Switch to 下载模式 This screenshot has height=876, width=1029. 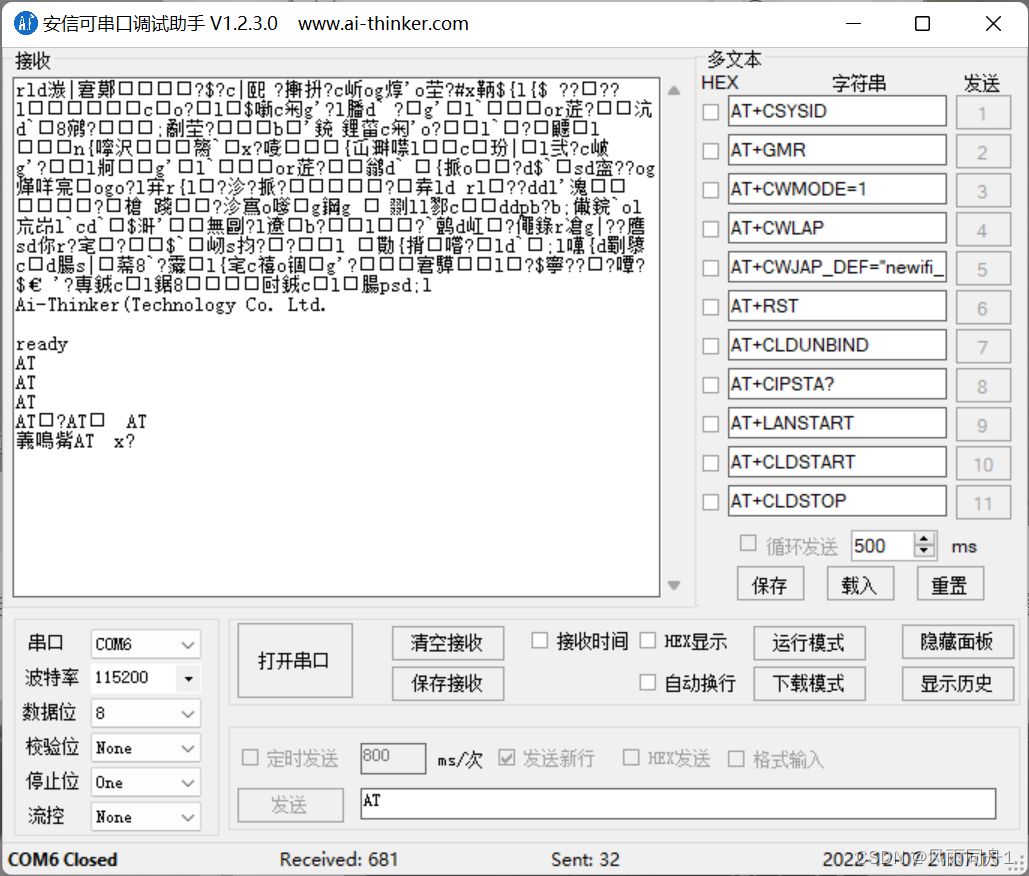click(809, 684)
